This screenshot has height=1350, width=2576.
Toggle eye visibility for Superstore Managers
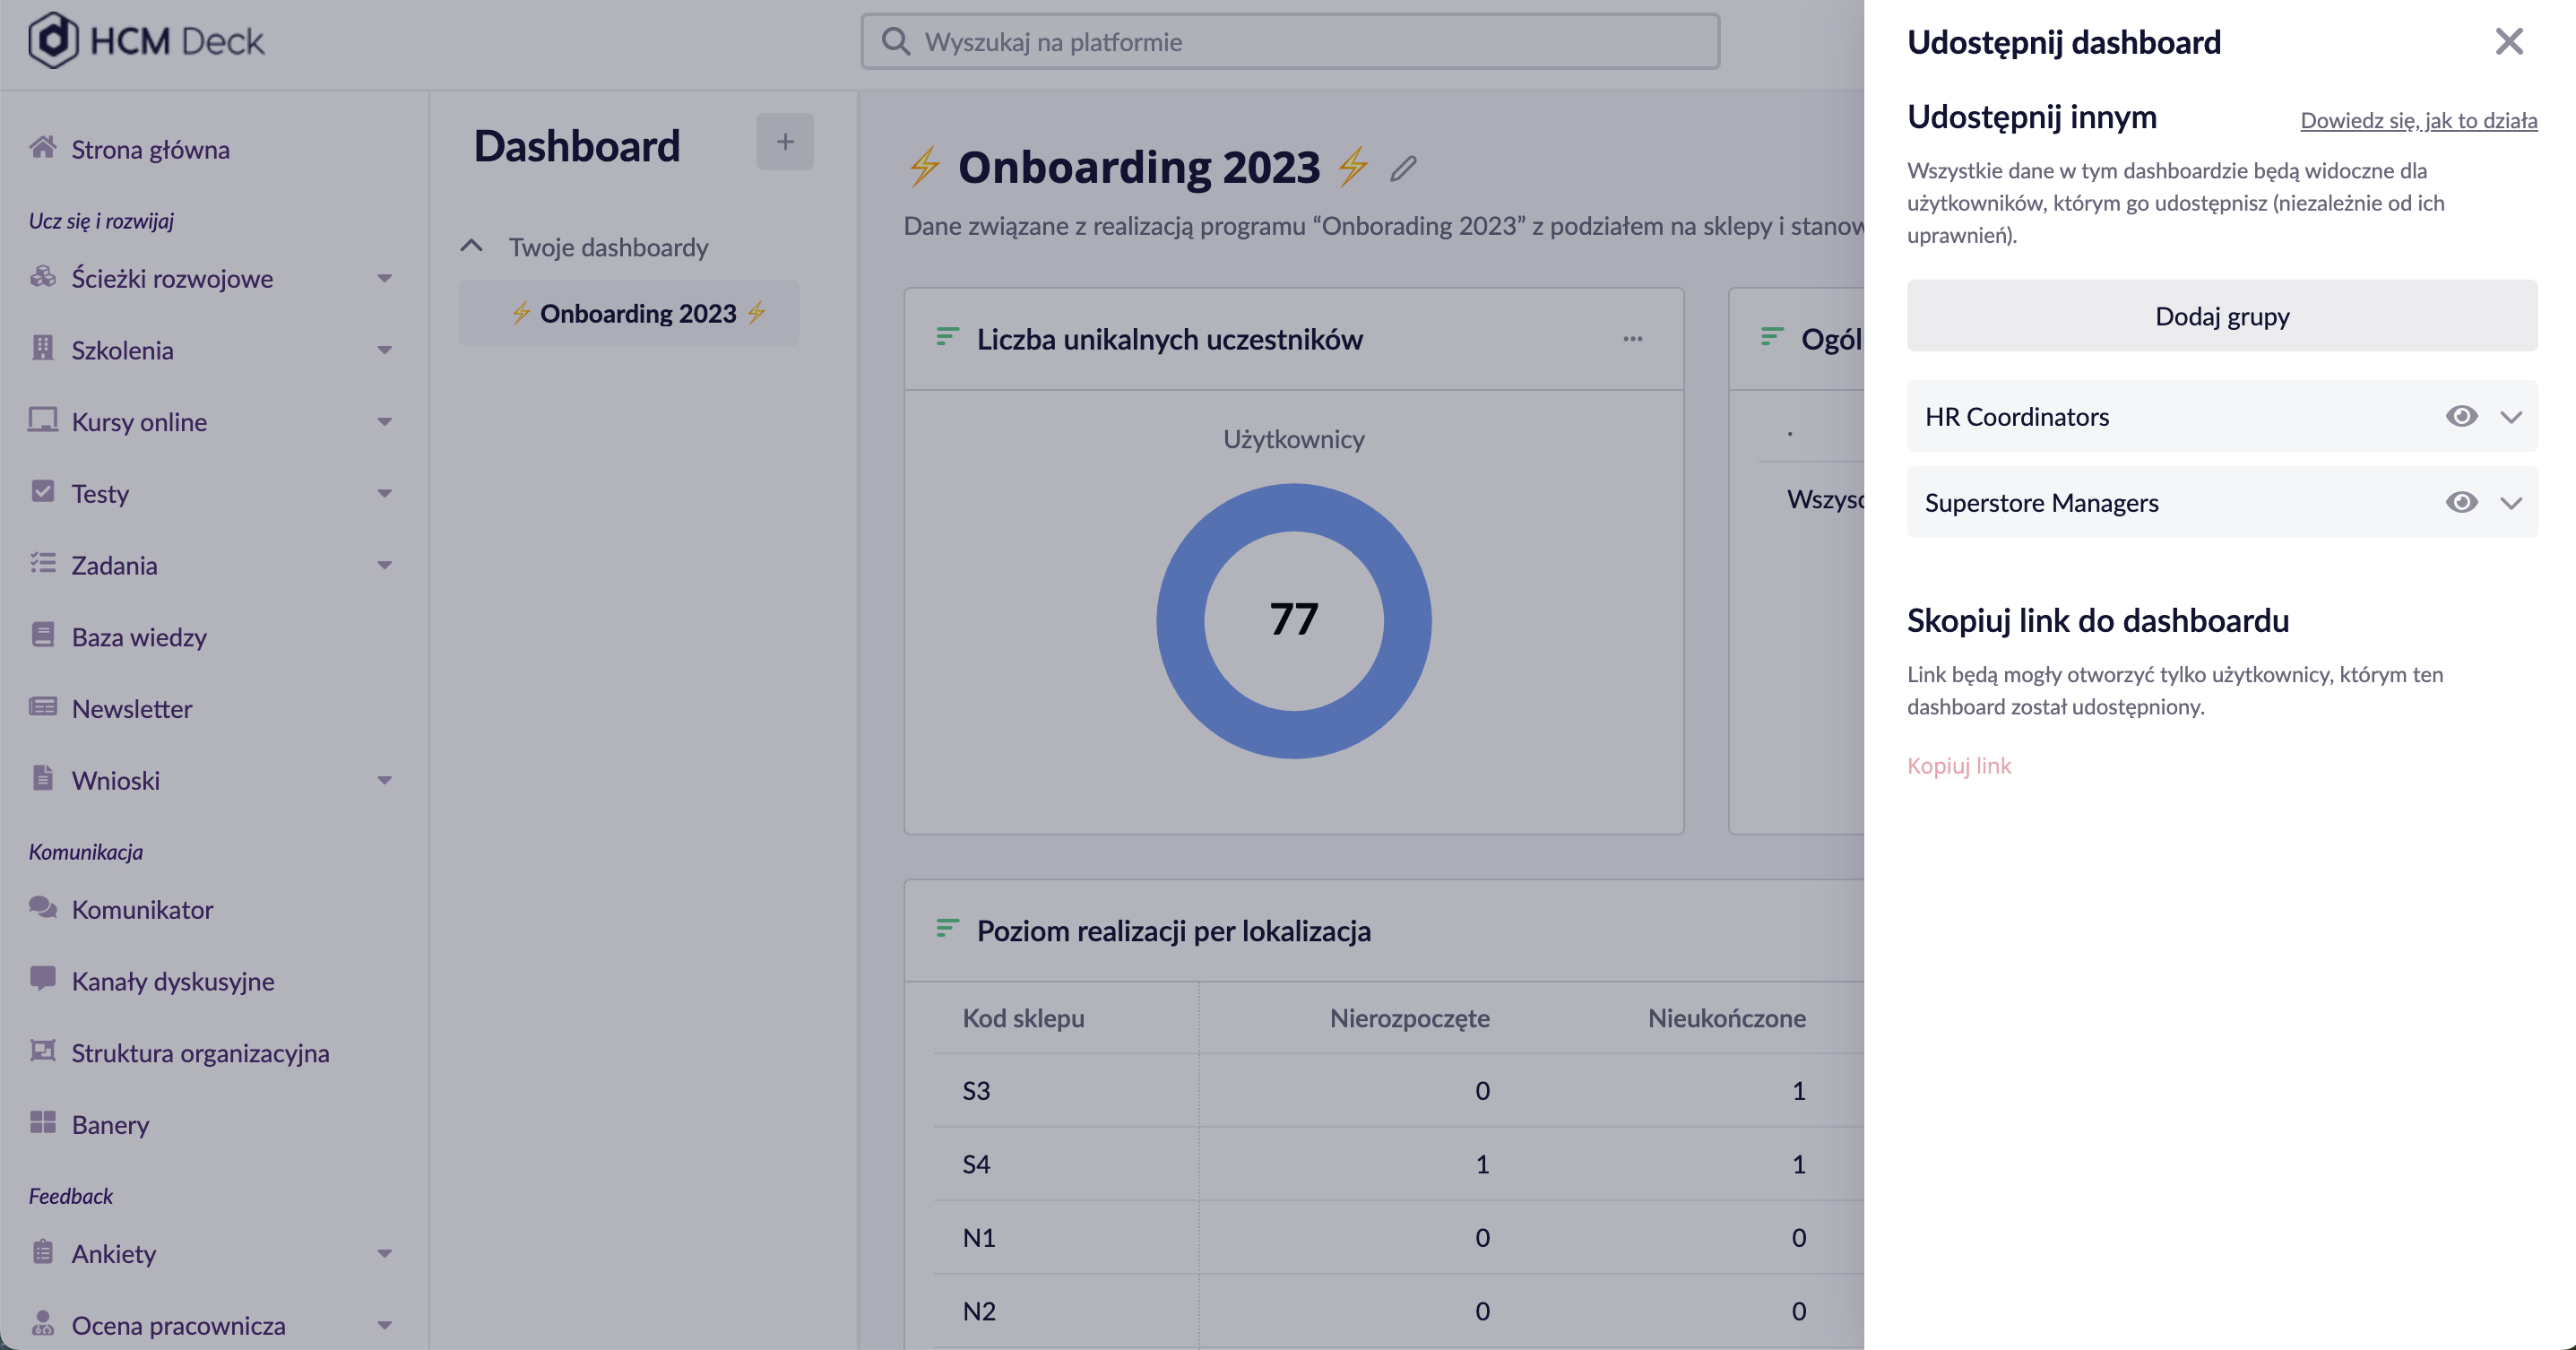coord(2461,502)
